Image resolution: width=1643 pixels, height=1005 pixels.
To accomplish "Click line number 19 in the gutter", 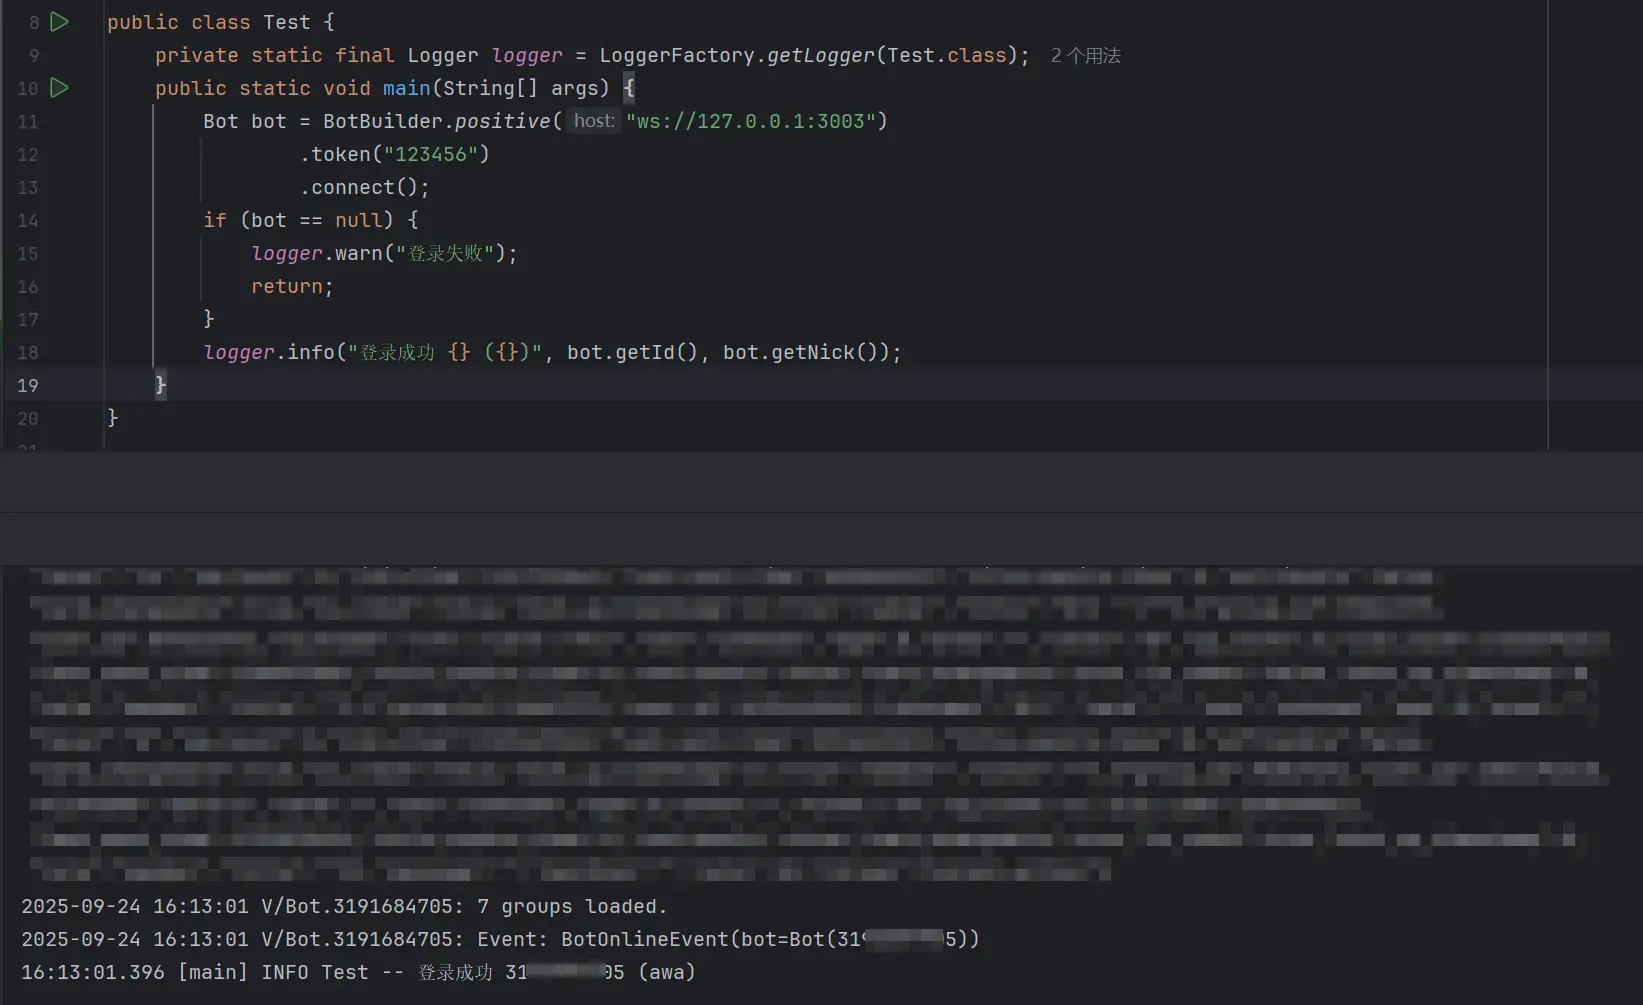I will tap(28, 385).
